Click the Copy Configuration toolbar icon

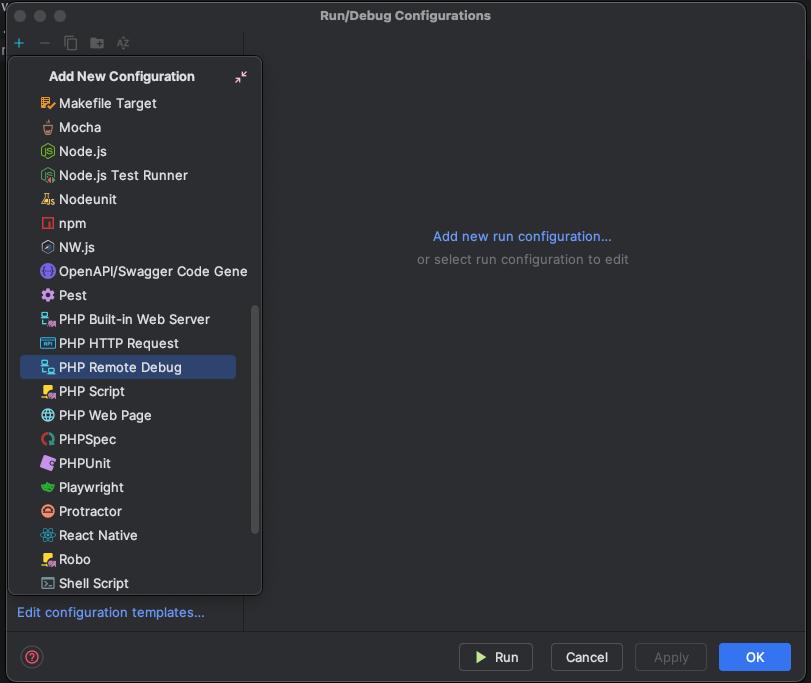click(x=71, y=43)
